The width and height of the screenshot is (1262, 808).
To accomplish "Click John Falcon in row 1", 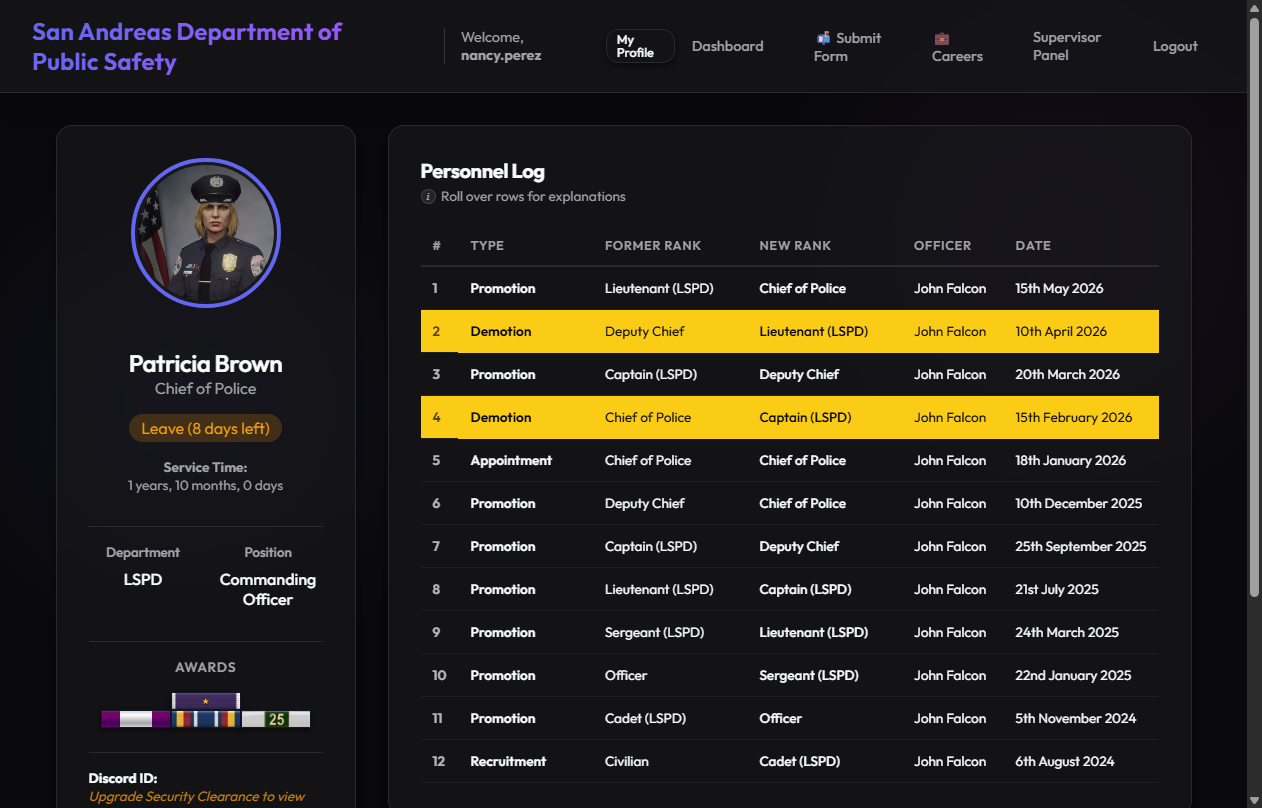I will pyautogui.click(x=950, y=288).
